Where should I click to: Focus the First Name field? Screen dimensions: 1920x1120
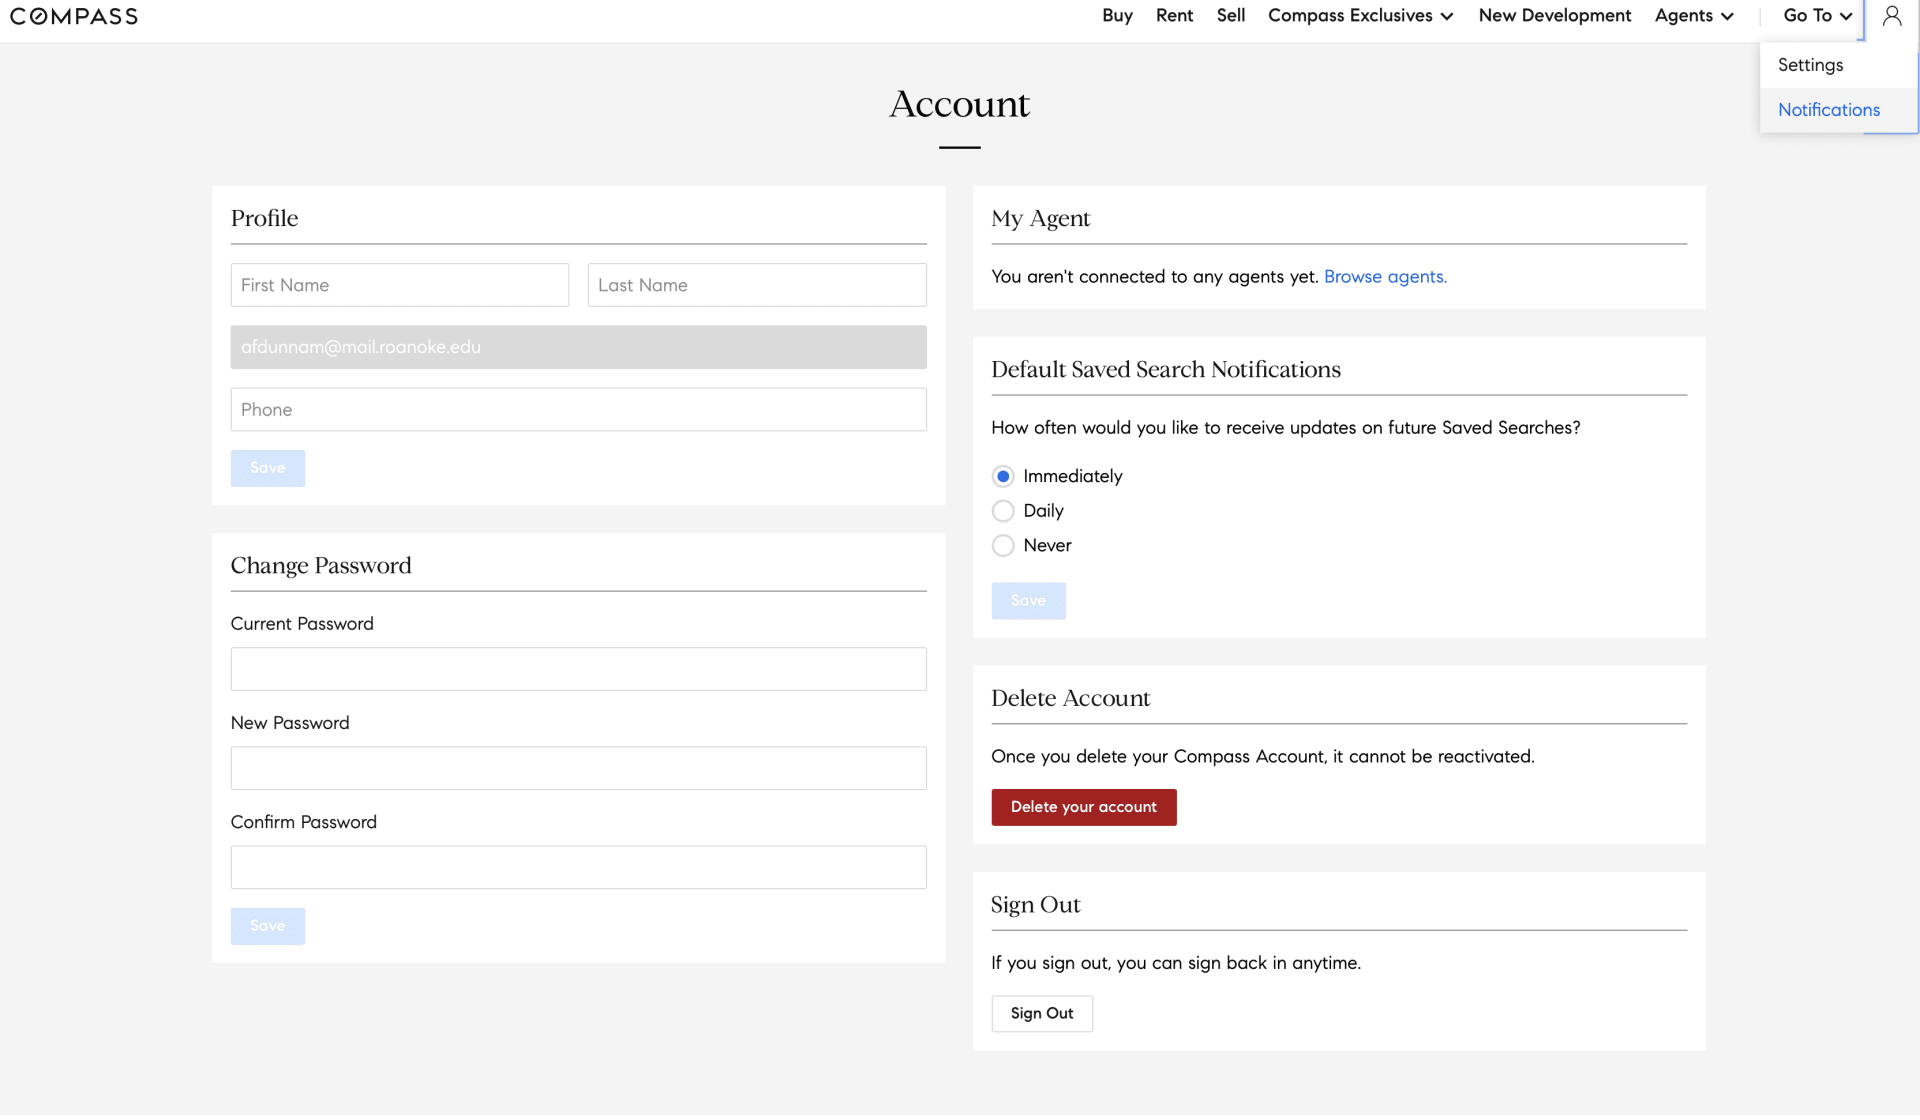pos(399,286)
